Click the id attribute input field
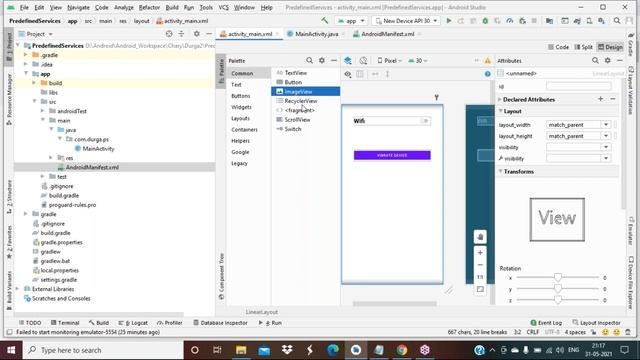Image resolution: width=640 pixels, height=360 pixels. [579, 86]
